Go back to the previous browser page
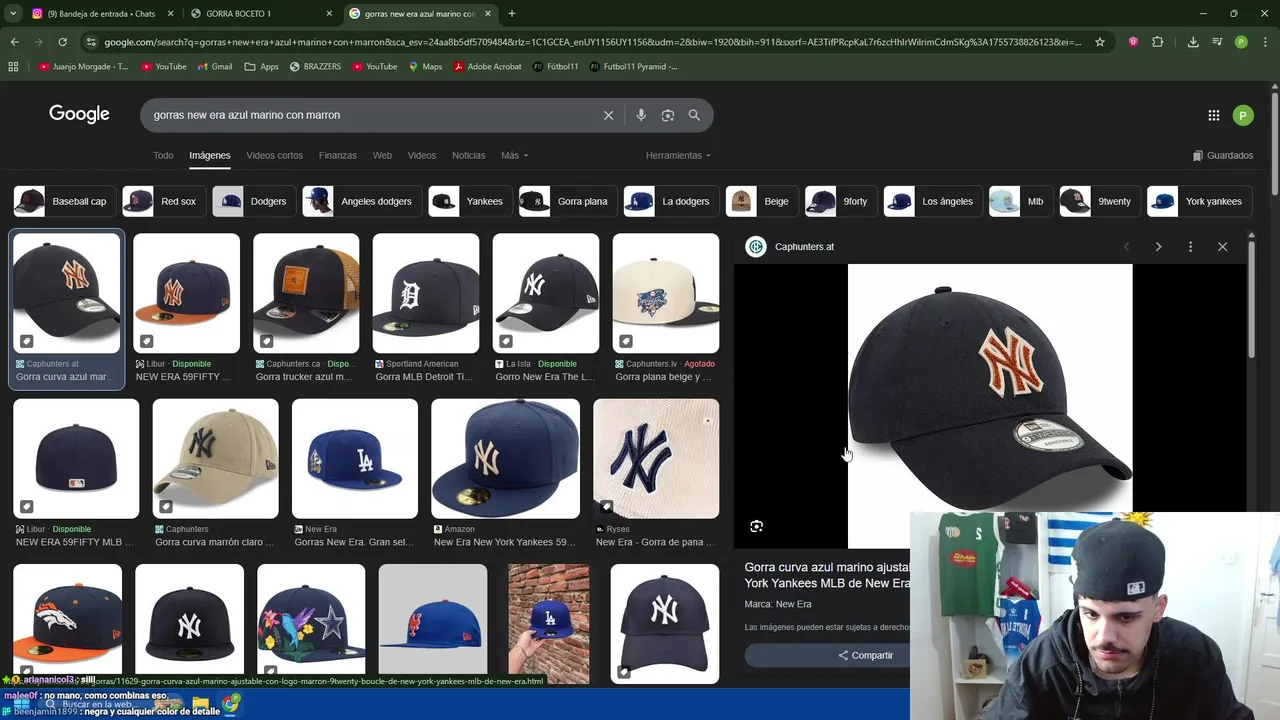This screenshot has width=1280, height=720. (14, 42)
